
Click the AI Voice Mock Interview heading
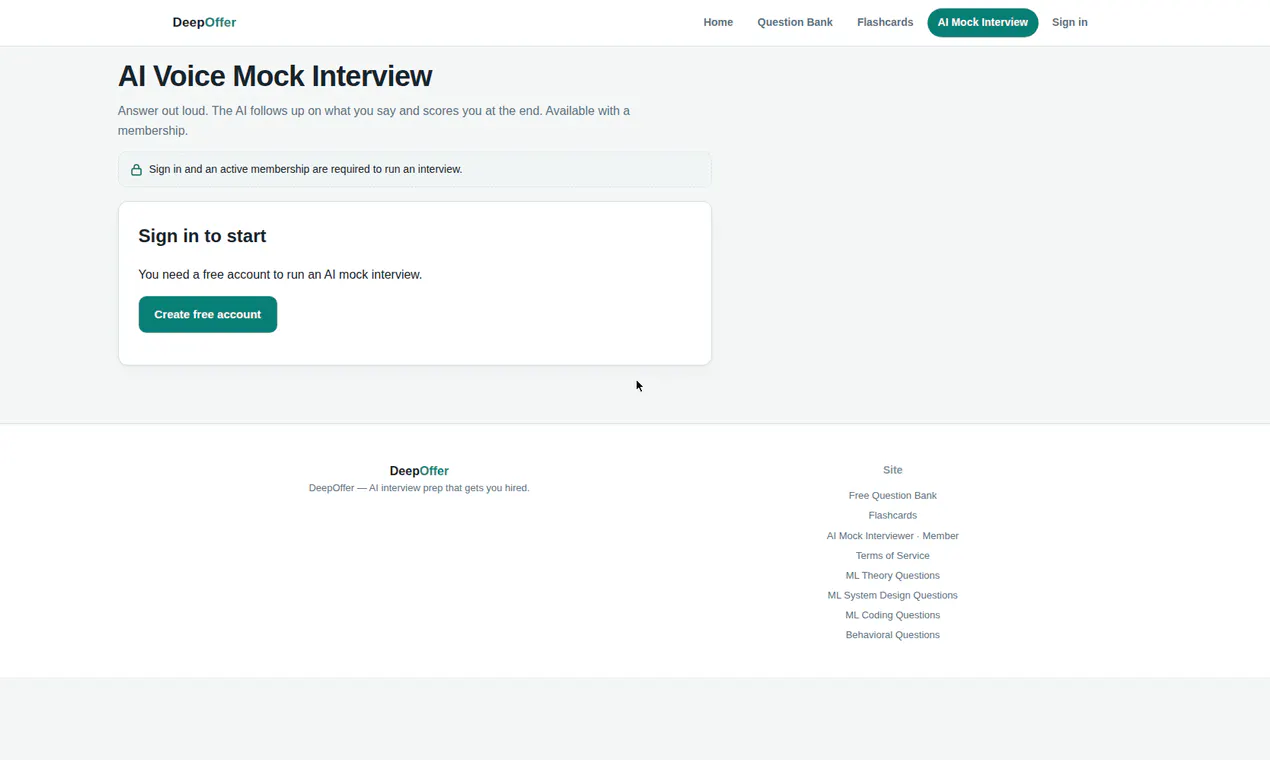click(x=275, y=76)
